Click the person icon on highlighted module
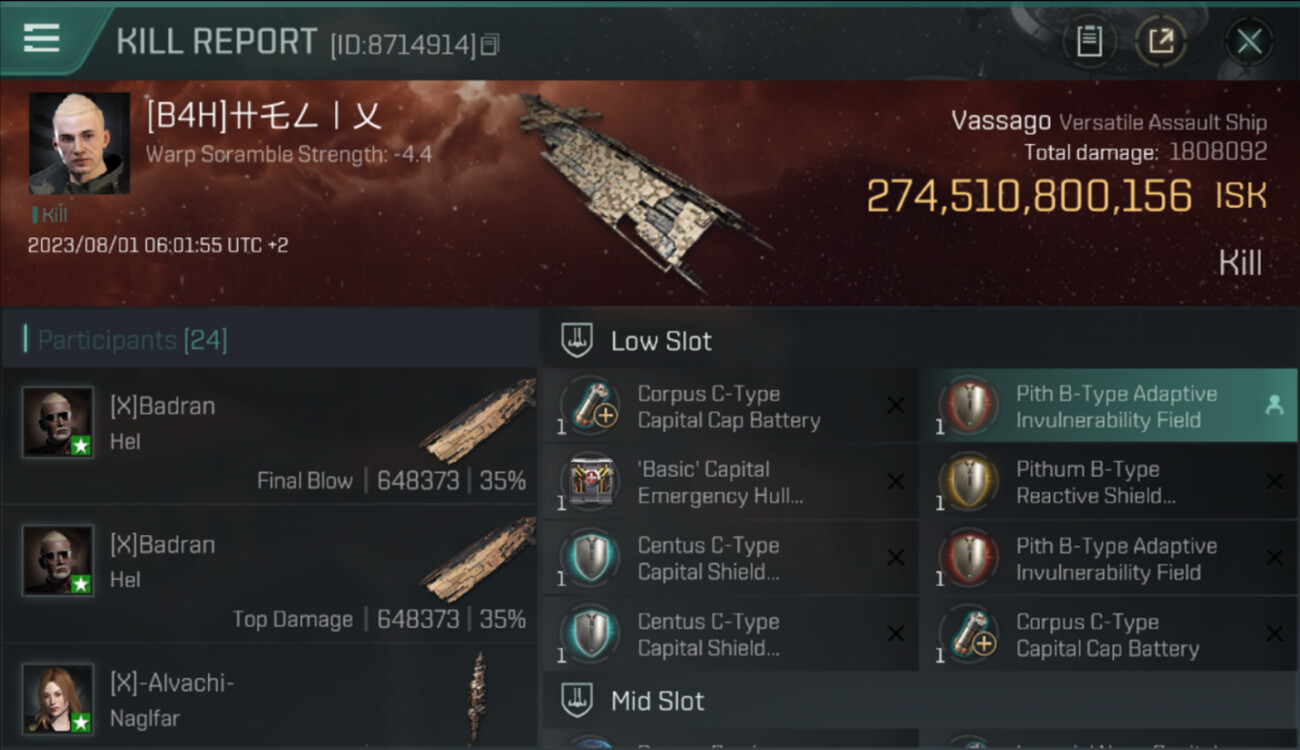This screenshot has width=1300, height=750. [x=1274, y=405]
